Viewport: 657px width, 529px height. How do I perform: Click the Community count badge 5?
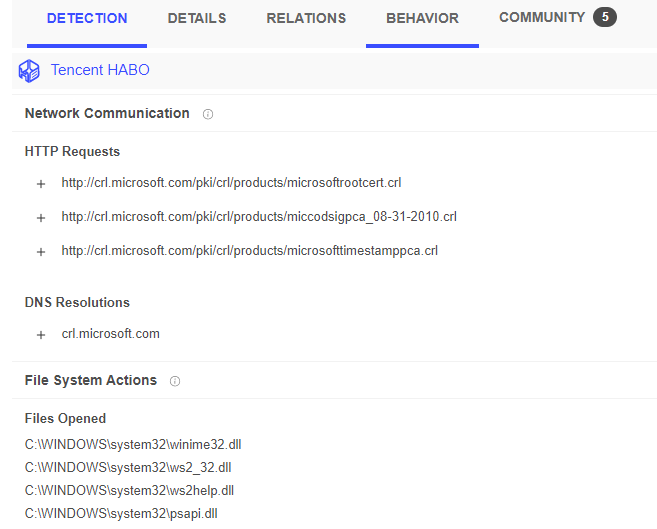(605, 17)
